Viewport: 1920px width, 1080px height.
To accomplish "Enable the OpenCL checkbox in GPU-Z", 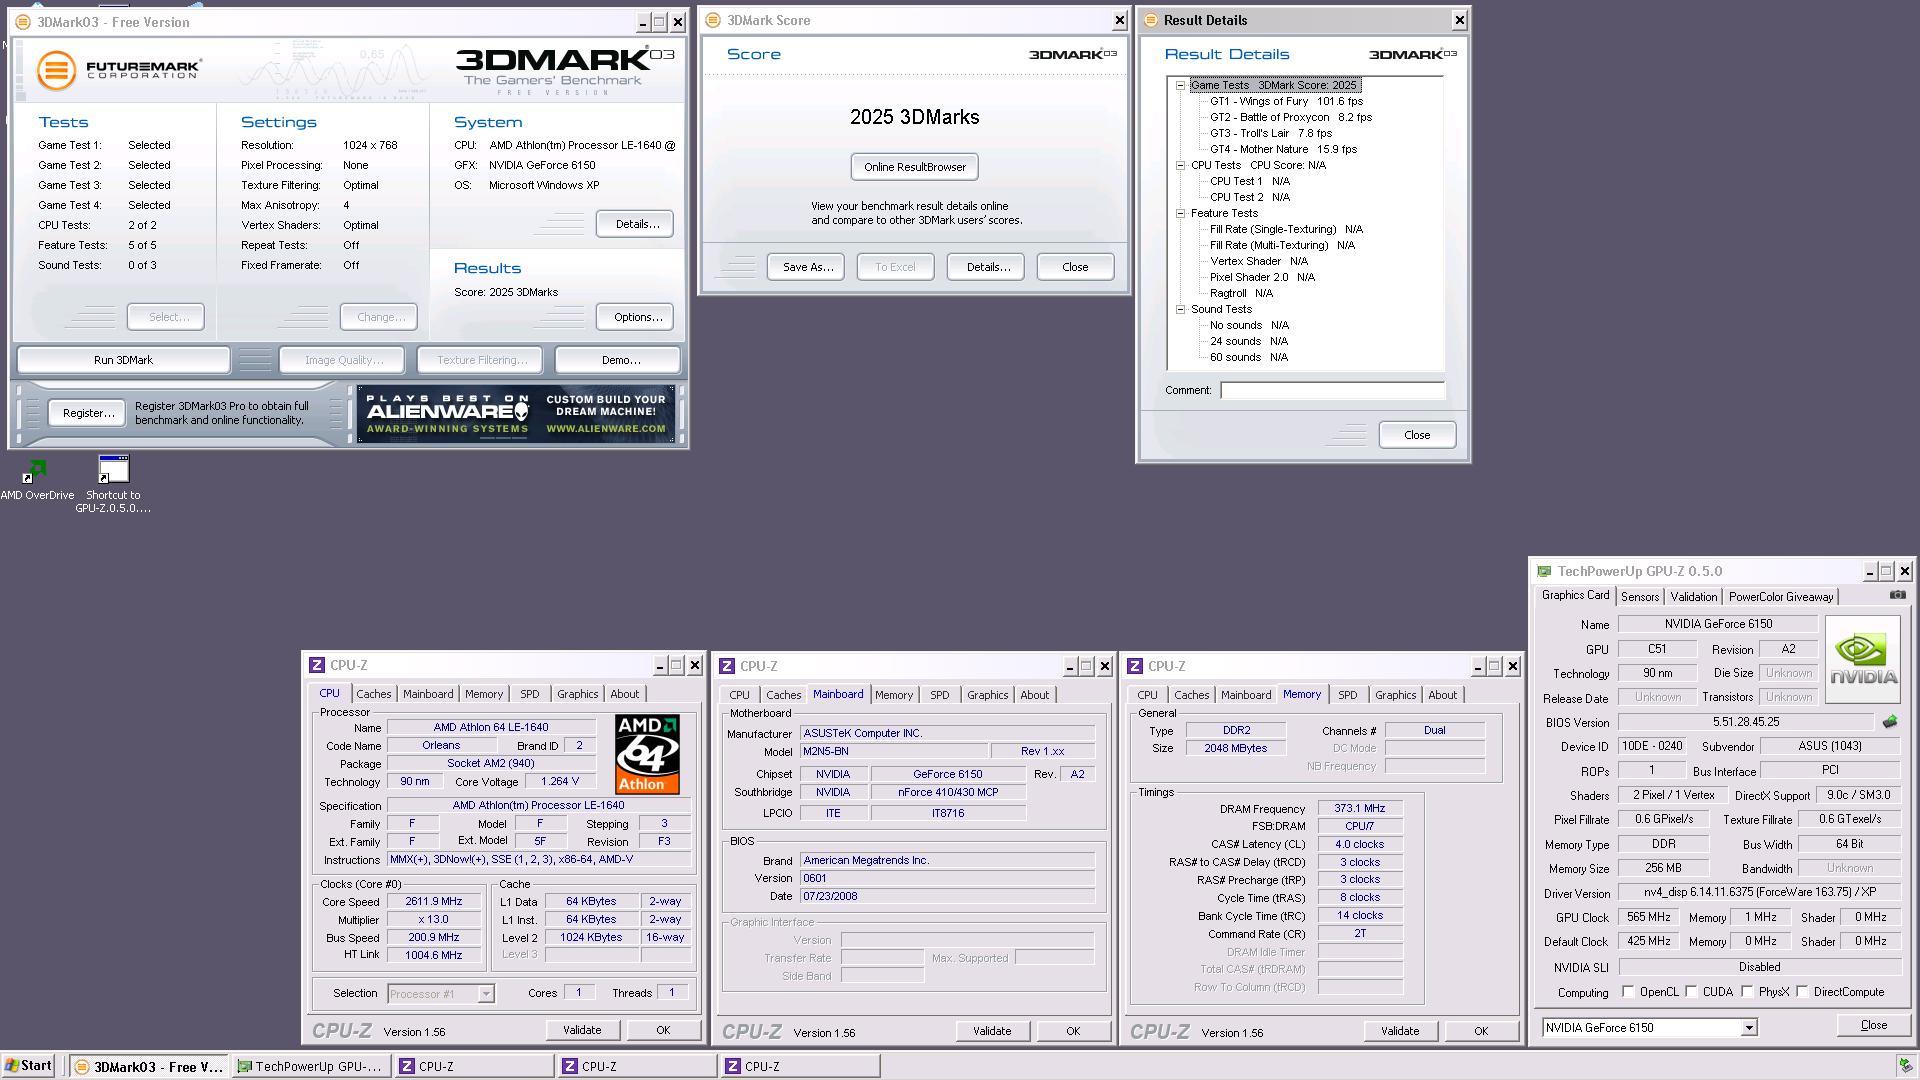I will (x=1628, y=992).
